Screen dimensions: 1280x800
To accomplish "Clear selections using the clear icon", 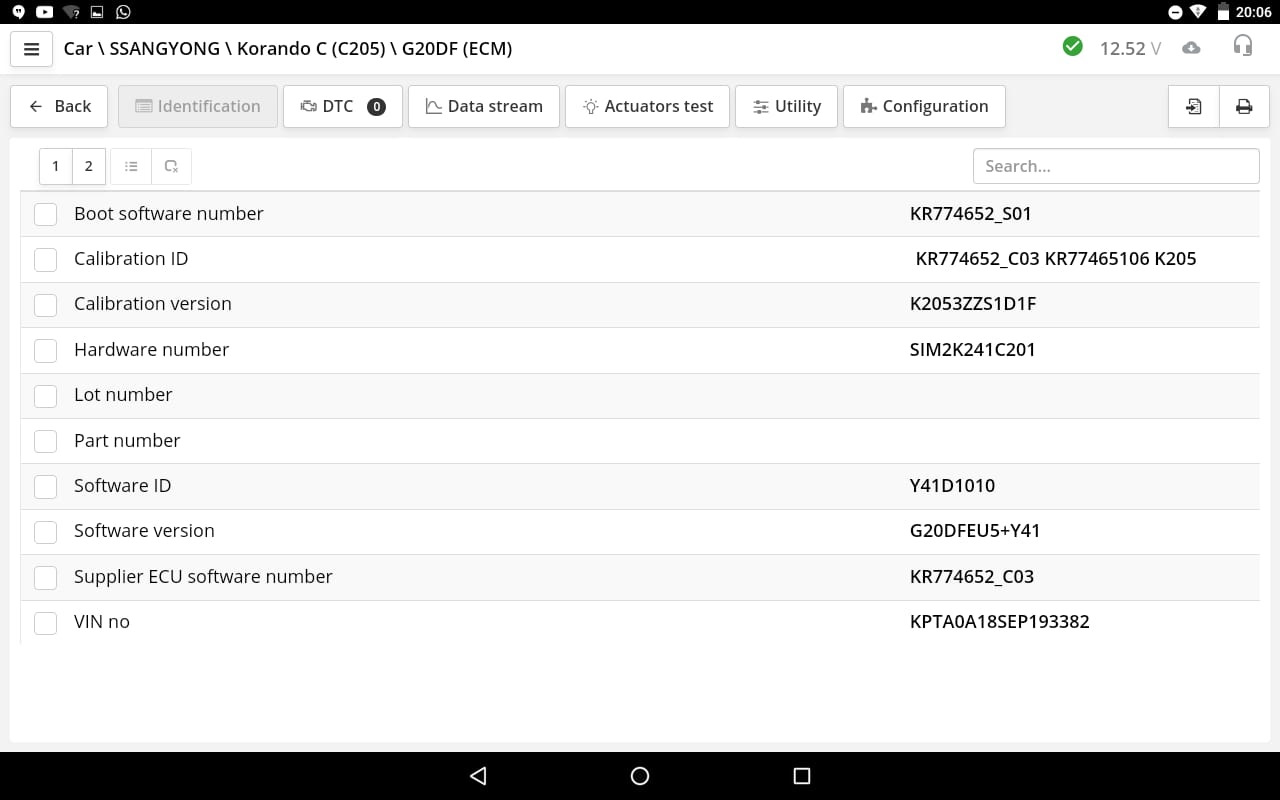I will tap(171, 166).
